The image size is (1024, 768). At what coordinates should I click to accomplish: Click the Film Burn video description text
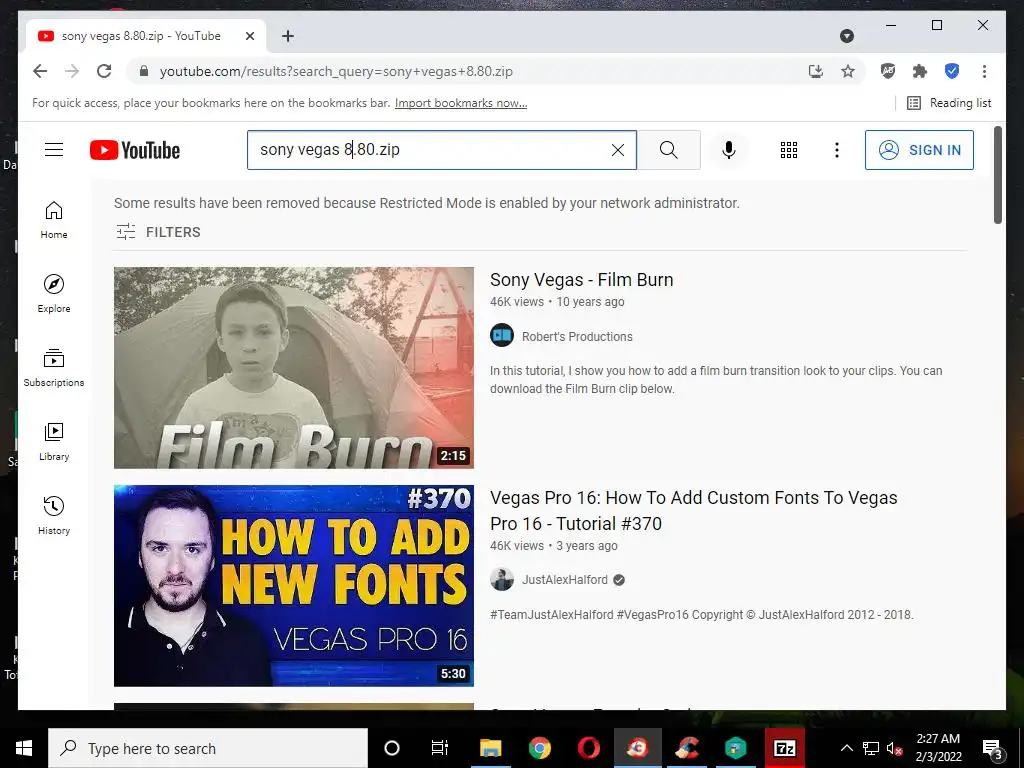pyautogui.click(x=716, y=379)
